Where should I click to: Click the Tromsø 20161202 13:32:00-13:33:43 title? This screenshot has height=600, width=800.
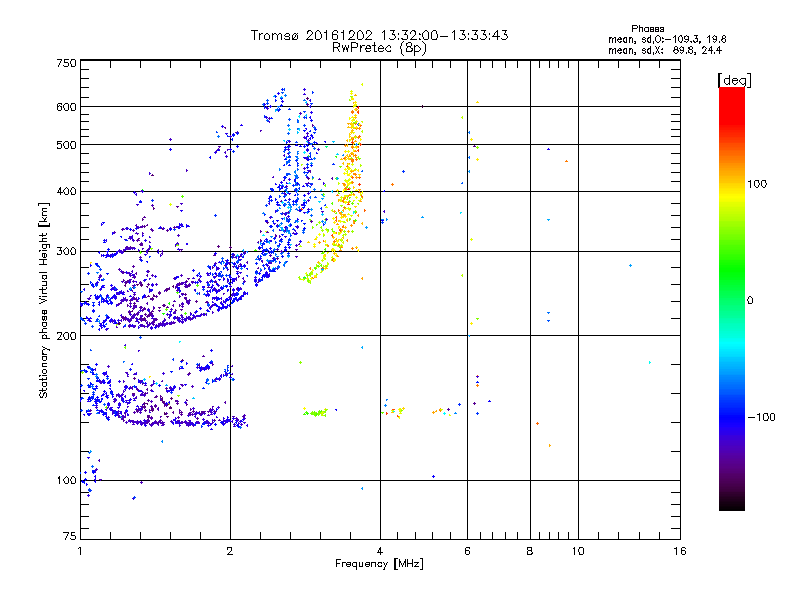point(379,35)
